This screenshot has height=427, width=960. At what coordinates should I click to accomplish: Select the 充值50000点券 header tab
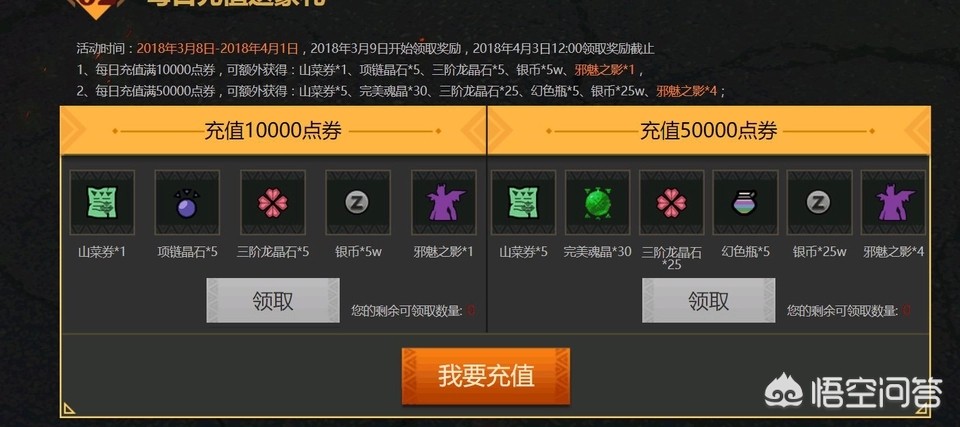709,130
